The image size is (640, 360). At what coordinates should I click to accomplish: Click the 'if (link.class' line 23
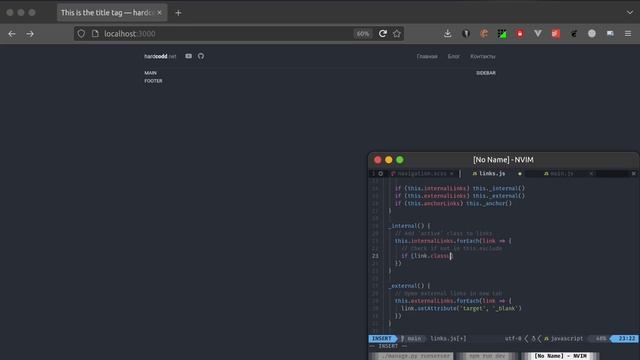pos(427,256)
